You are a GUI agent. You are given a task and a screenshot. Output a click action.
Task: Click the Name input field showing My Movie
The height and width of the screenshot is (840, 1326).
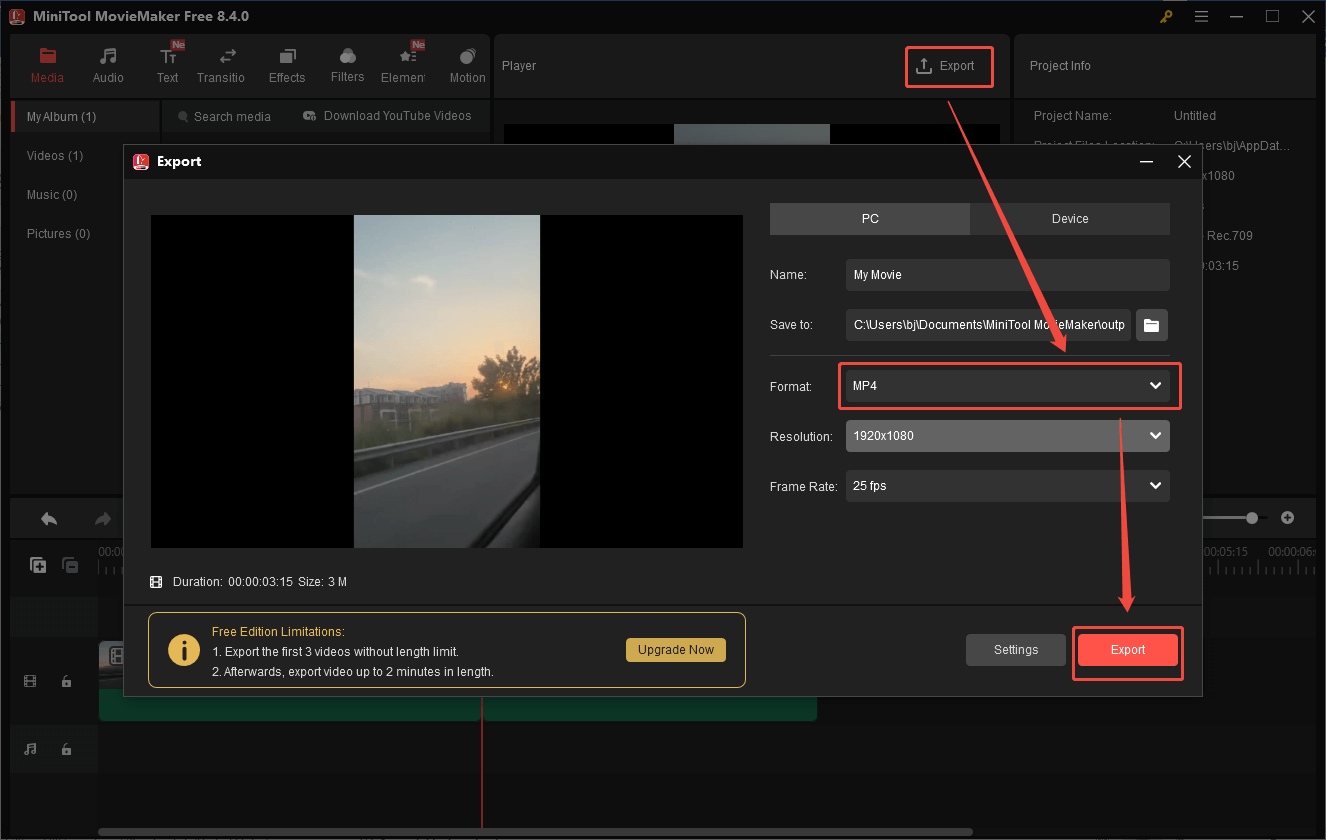(x=1007, y=274)
